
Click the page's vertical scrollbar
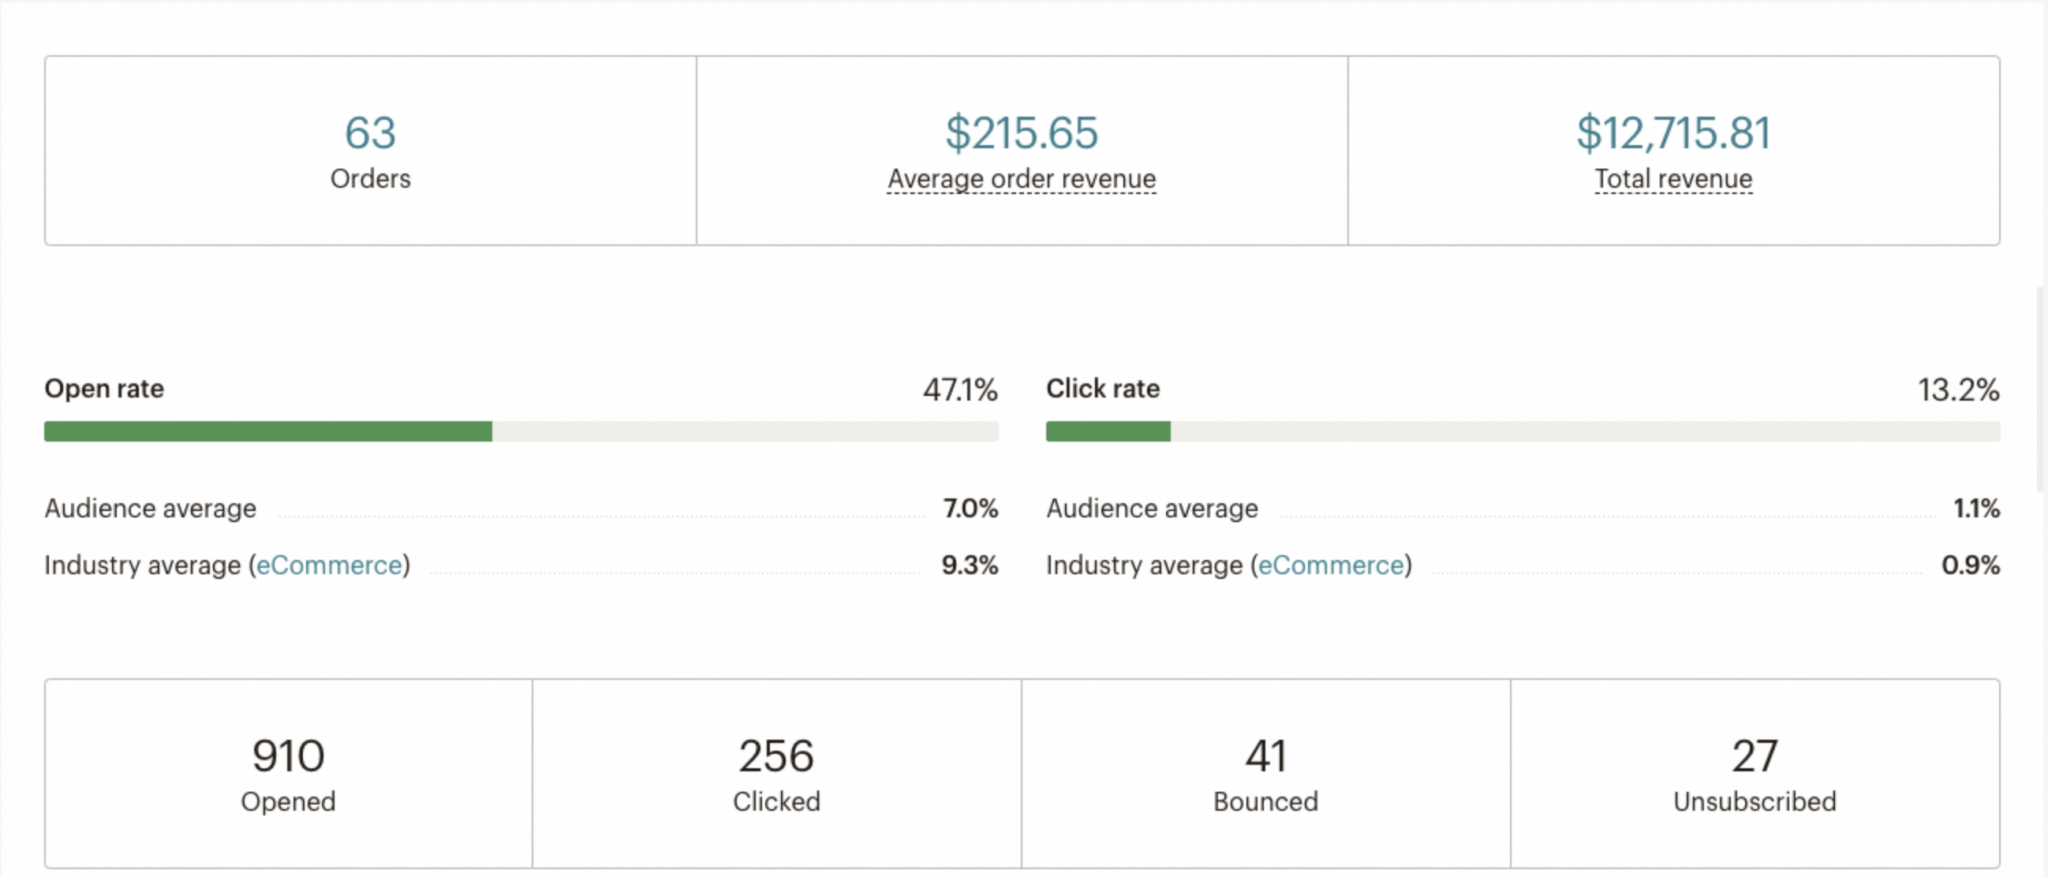coord(2040,390)
